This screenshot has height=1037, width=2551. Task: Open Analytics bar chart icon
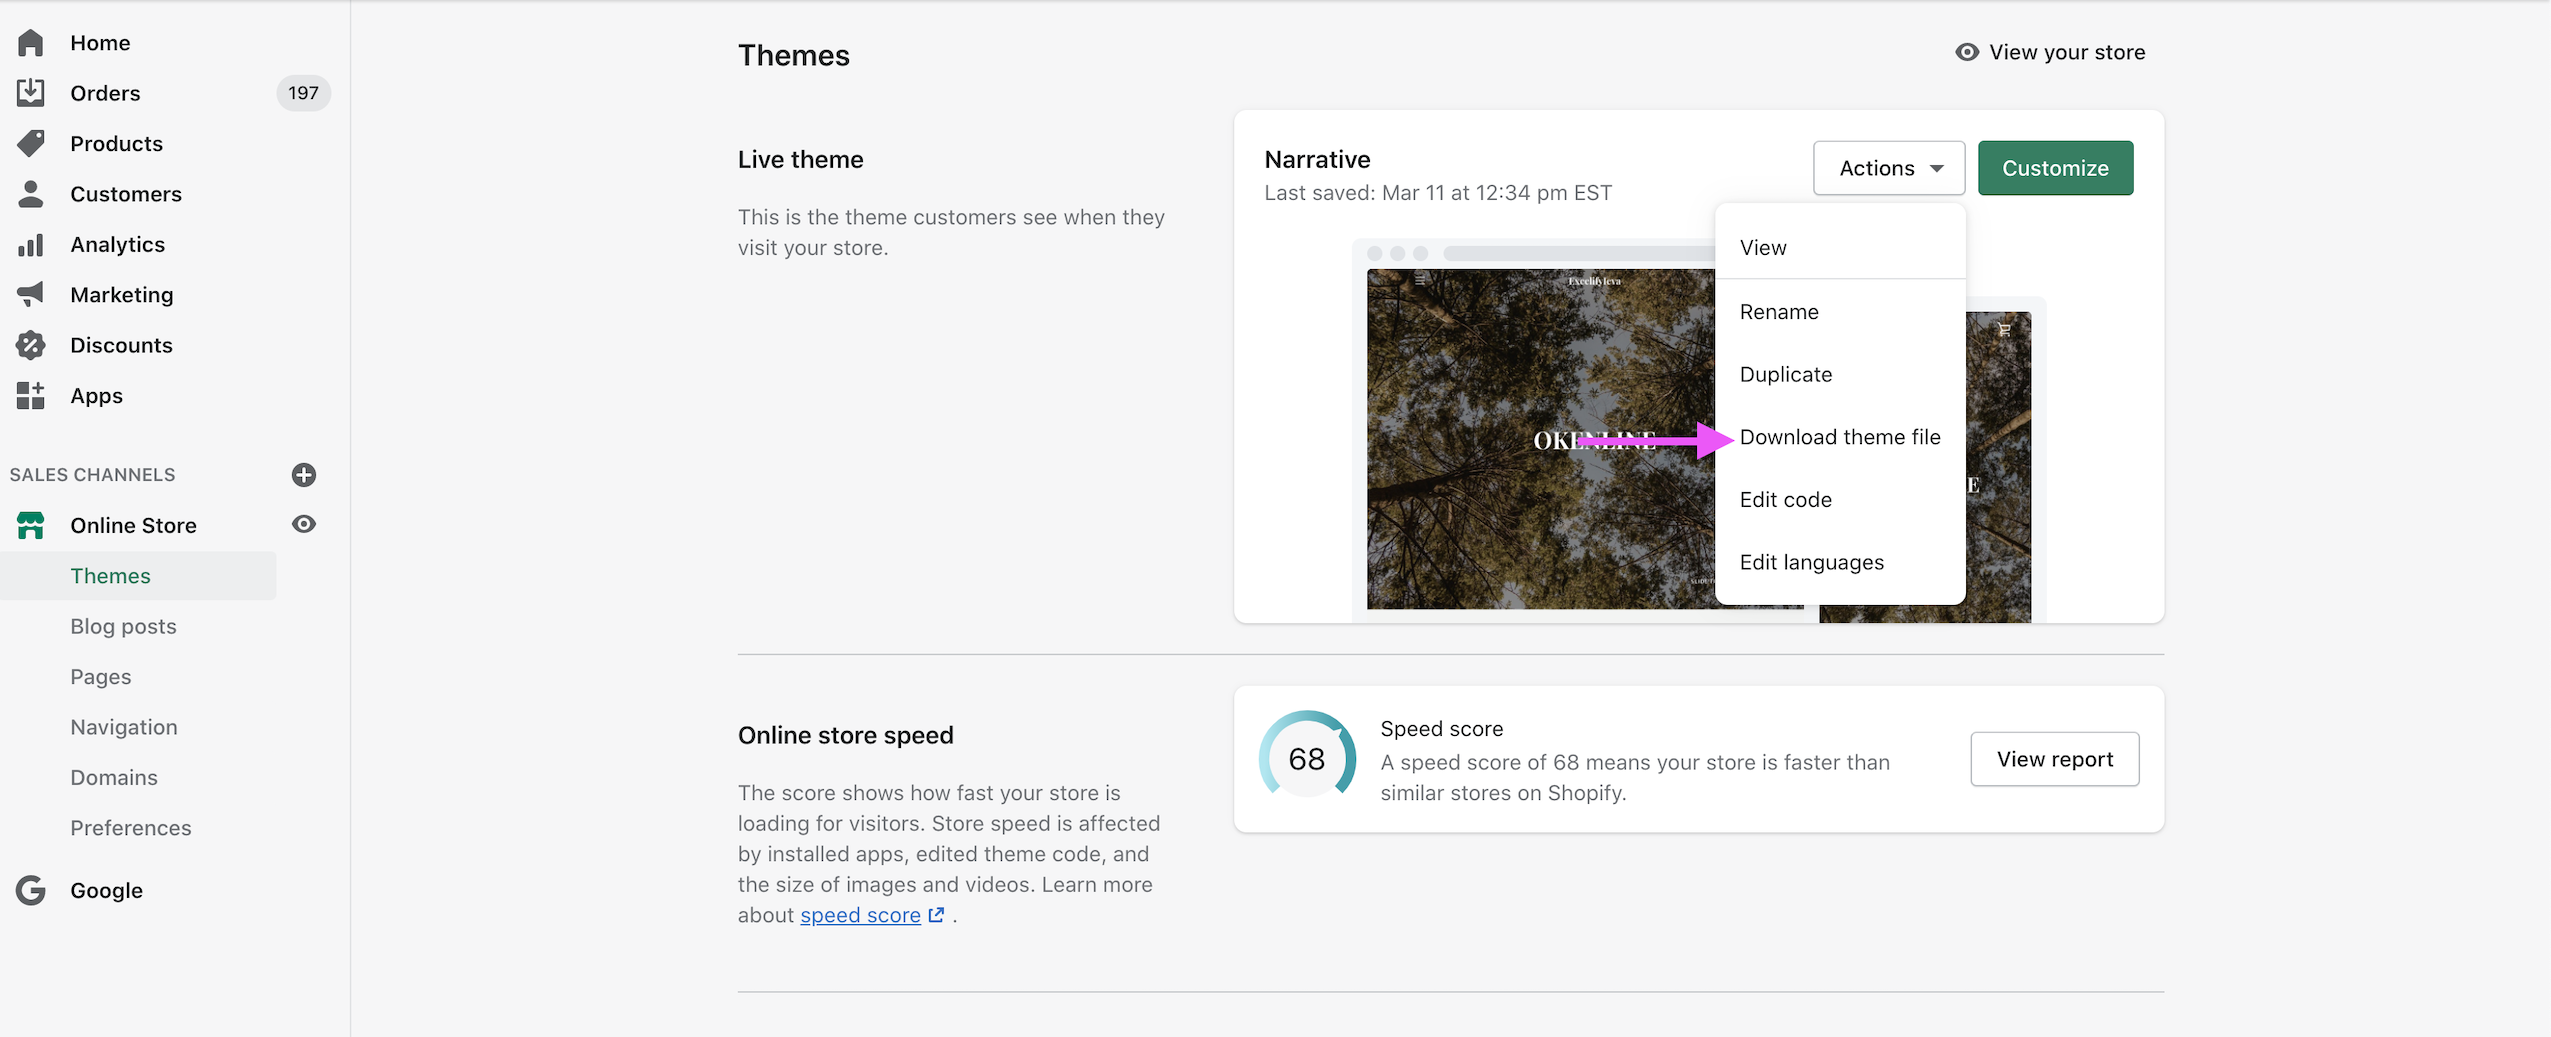(x=31, y=245)
